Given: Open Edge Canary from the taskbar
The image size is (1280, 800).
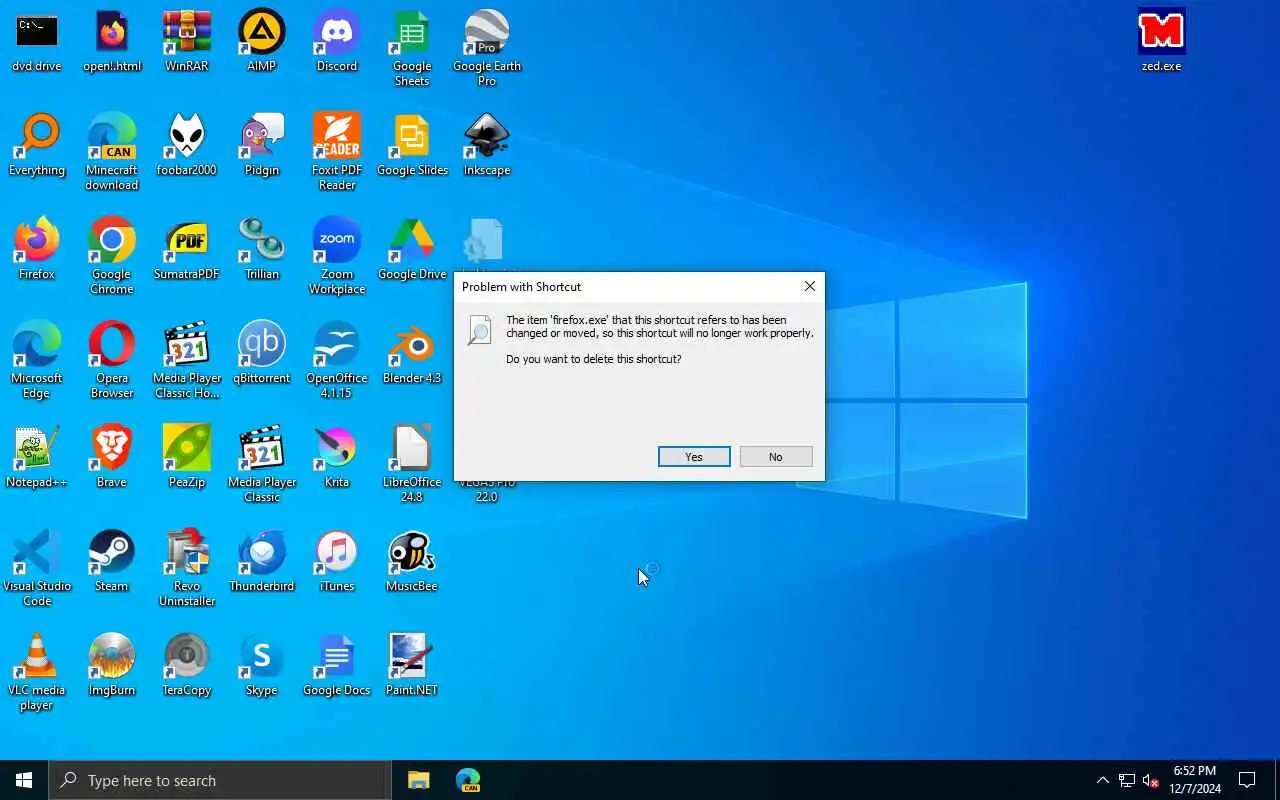Looking at the screenshot, I should coord(468,780).
